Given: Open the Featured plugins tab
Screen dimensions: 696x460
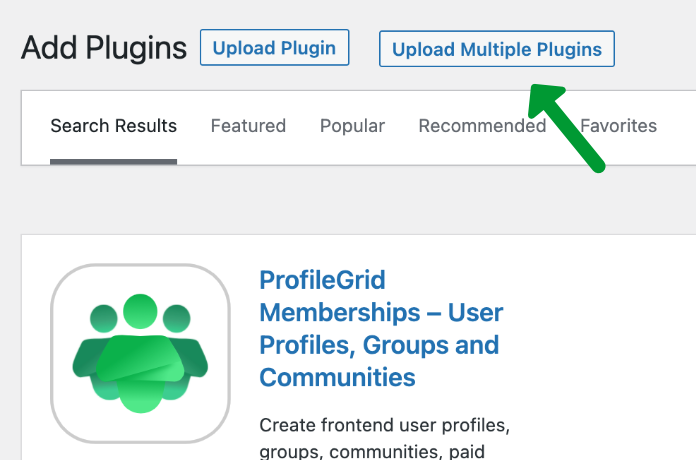Looking at the screenshot, I should pos(248,126).
